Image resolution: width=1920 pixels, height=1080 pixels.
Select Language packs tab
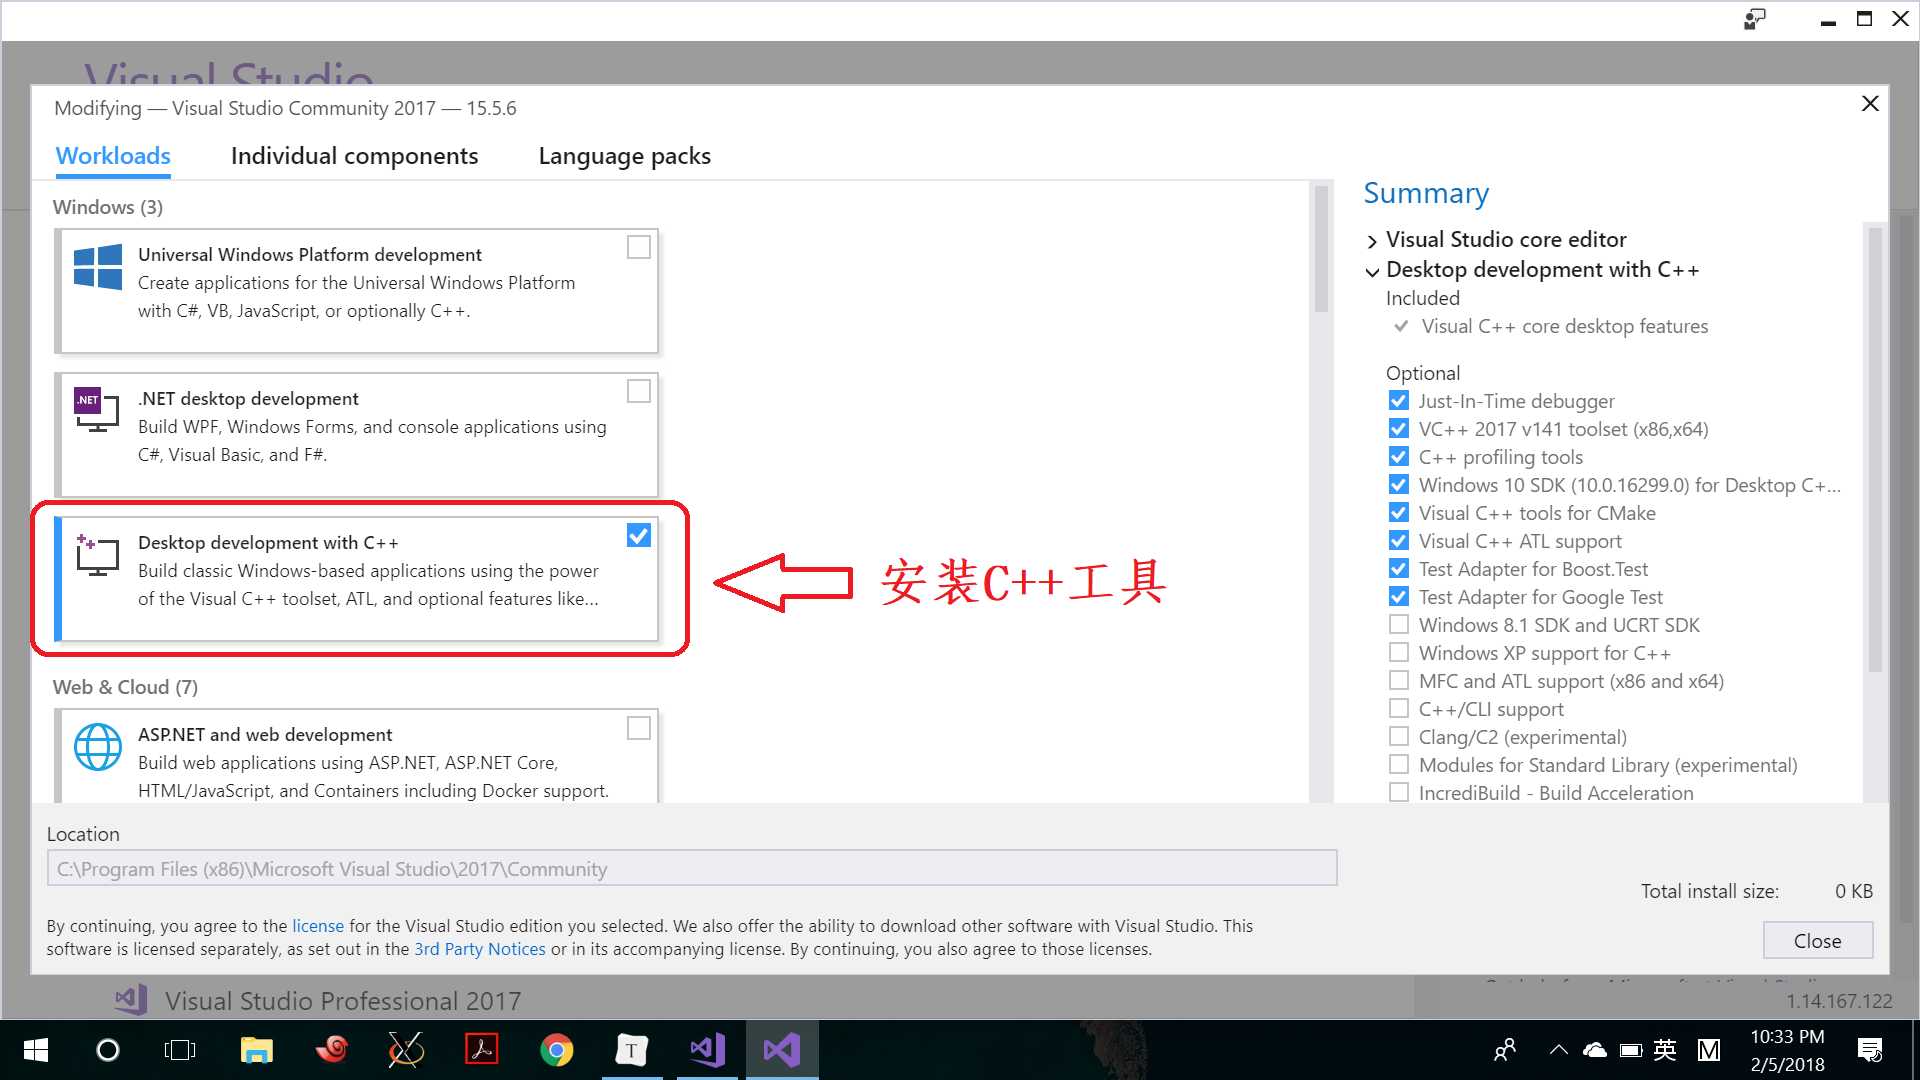(625, 154)
